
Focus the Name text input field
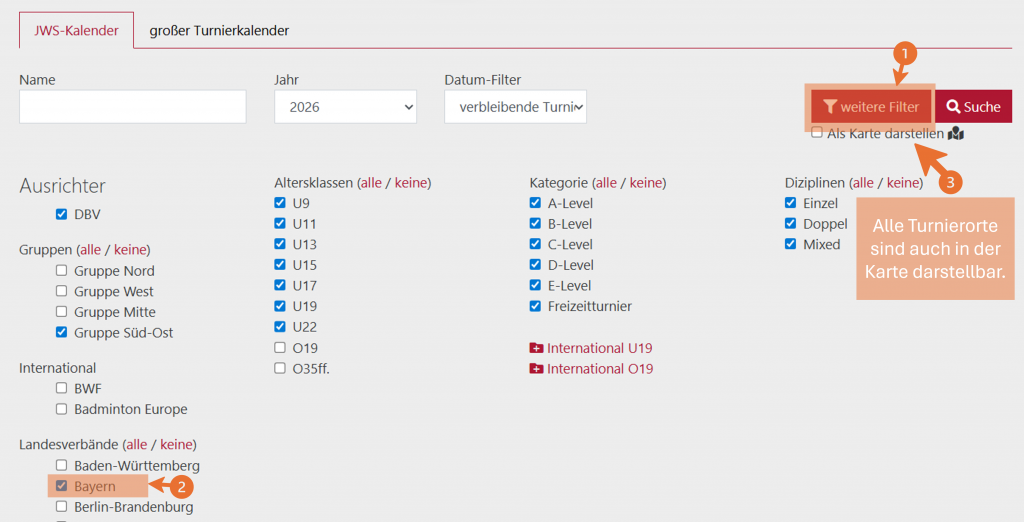click(132, 107)
